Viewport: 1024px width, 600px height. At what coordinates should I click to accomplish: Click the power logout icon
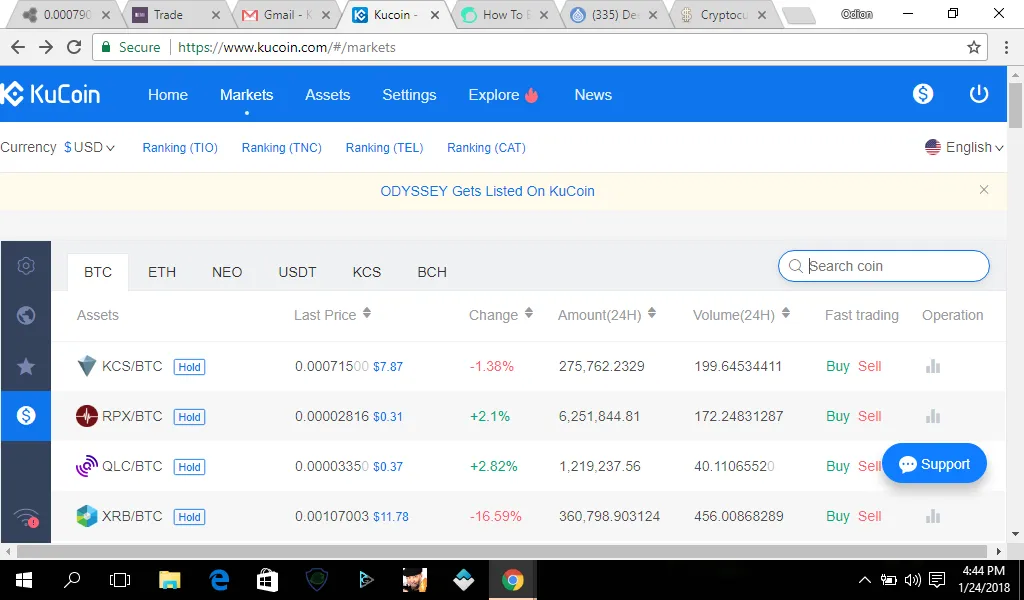pyautogui.click(x=978, y=94)
